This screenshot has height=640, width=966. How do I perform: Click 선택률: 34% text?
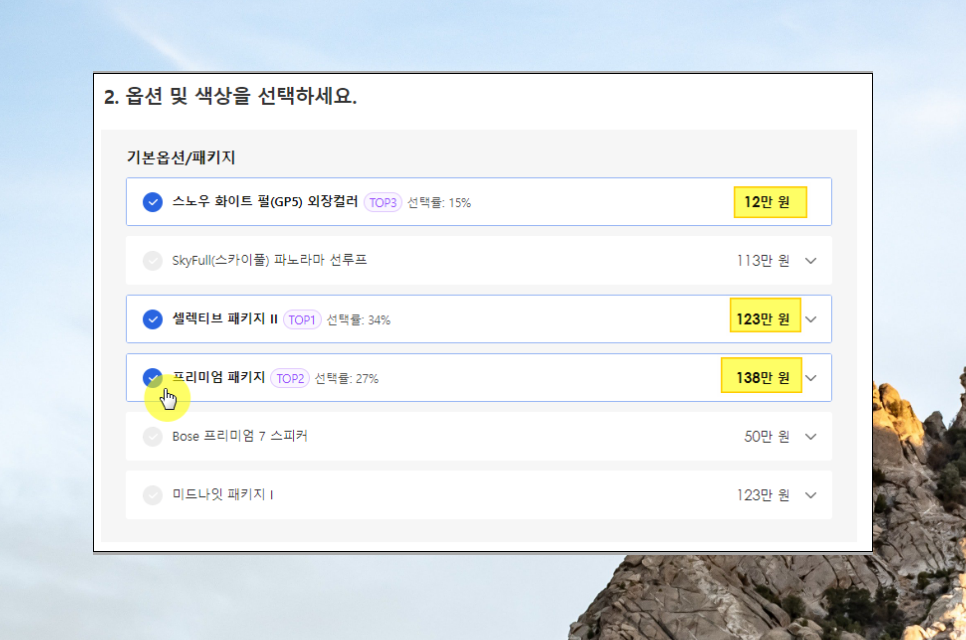[x=358, y=320]
